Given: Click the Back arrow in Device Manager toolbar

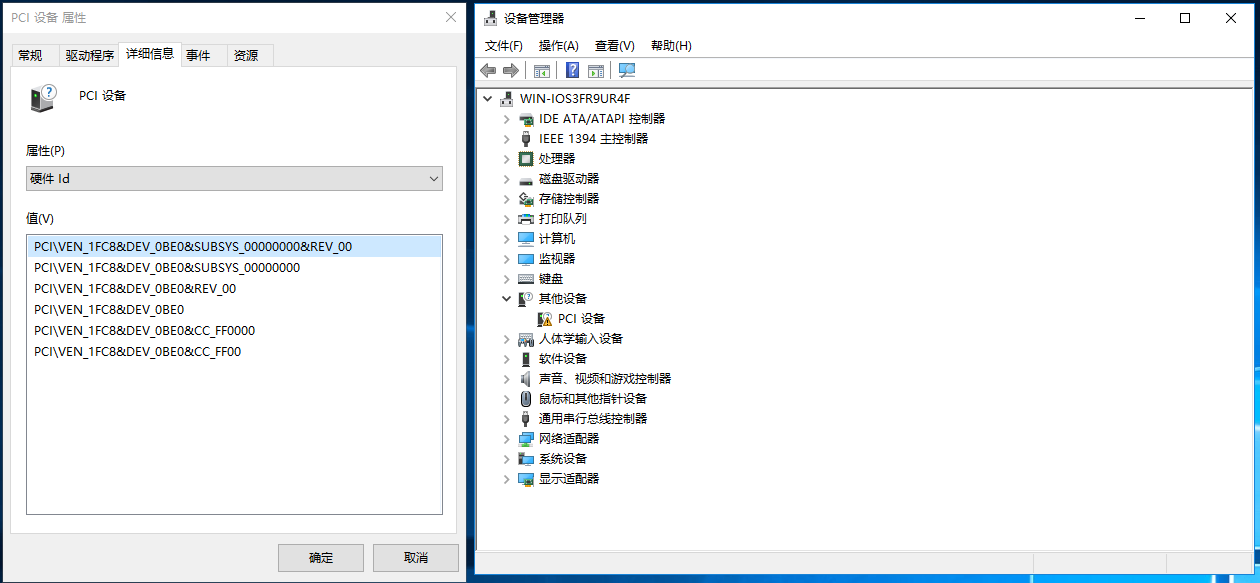Looking at the screenshot, I should click(x=488, y=70).
